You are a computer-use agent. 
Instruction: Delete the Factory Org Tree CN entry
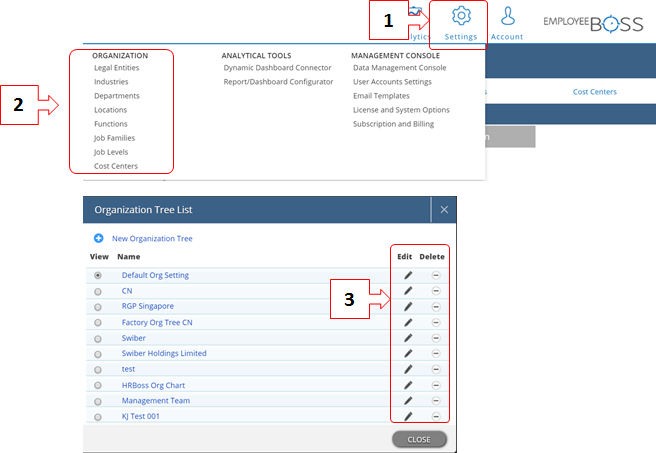pyautogui.click(x=436, y=322)
